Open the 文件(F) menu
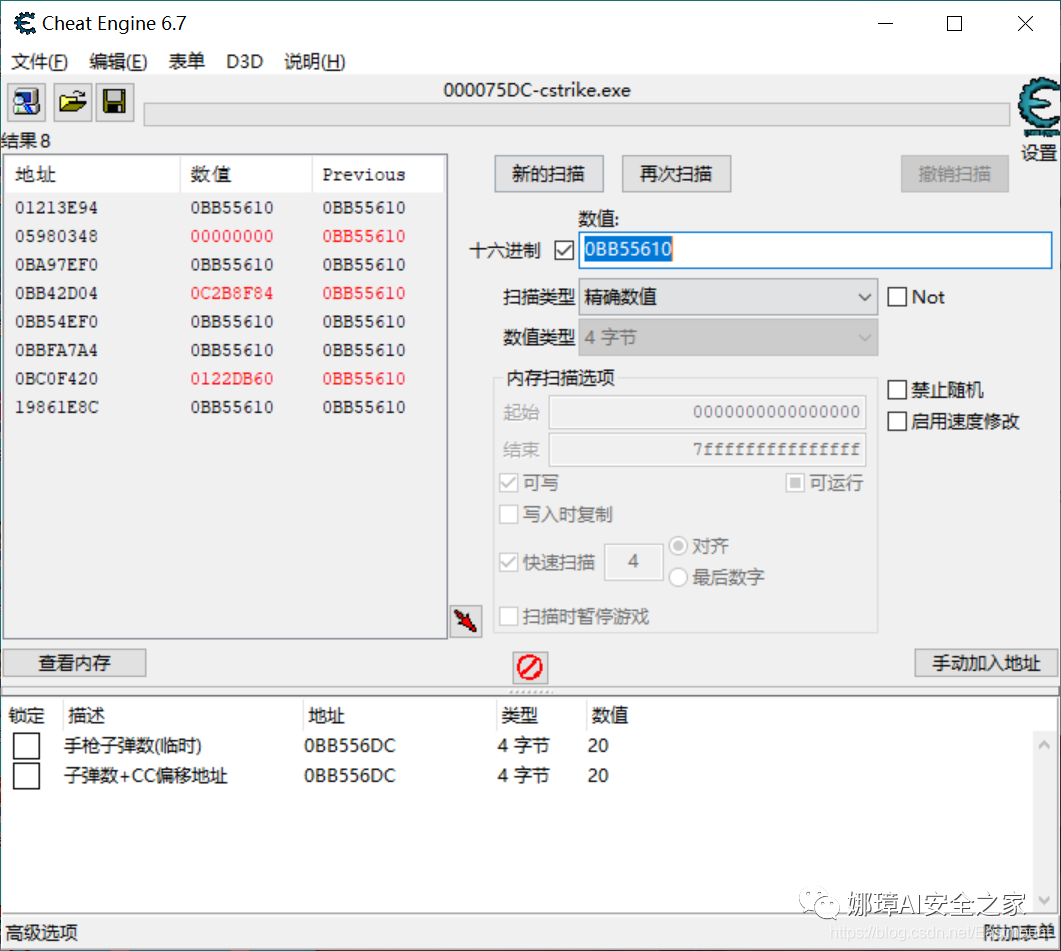The image size is (1061, 951). point(39,62)
